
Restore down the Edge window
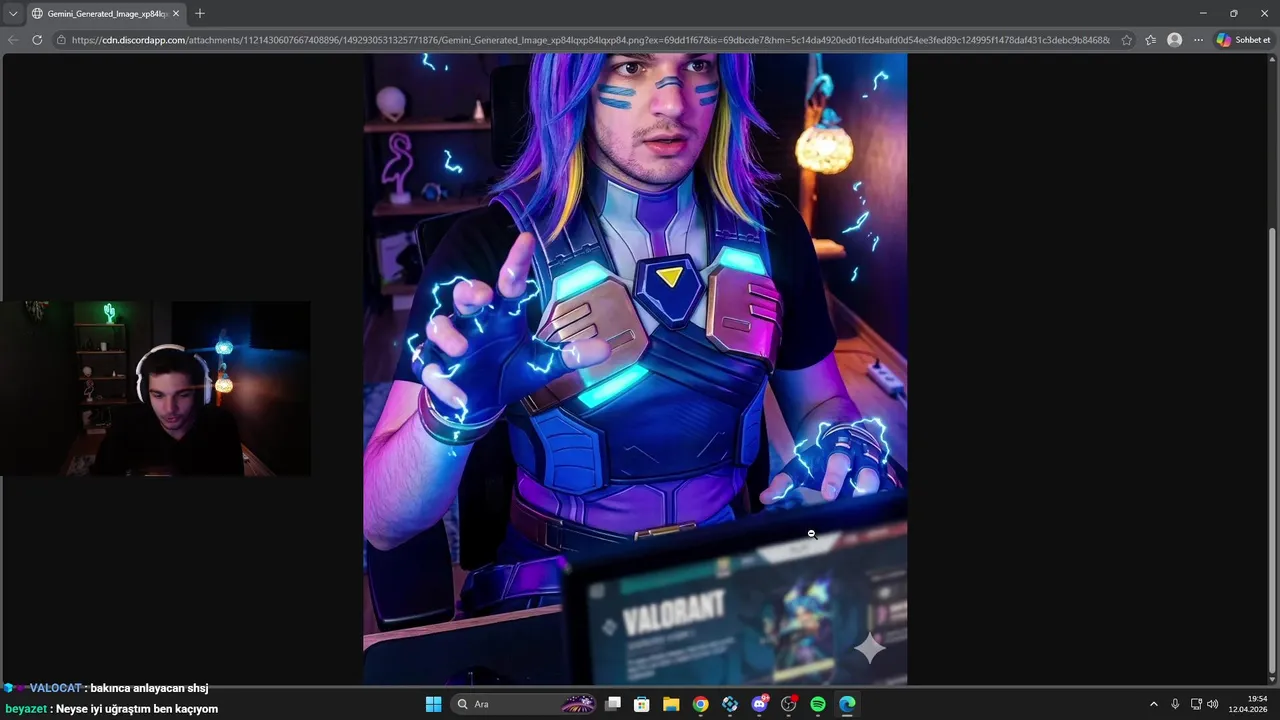[1233, 13]
